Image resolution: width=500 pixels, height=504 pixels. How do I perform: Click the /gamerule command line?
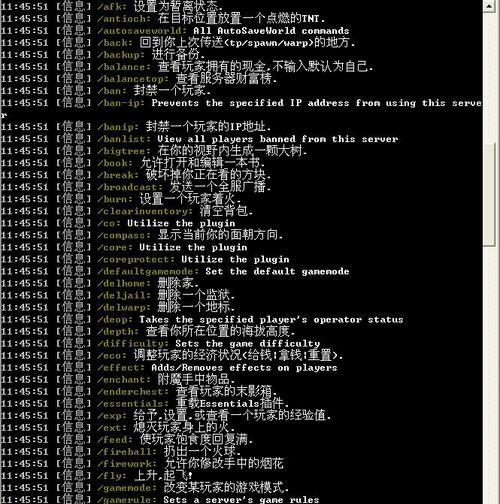[x=160, y=499]
